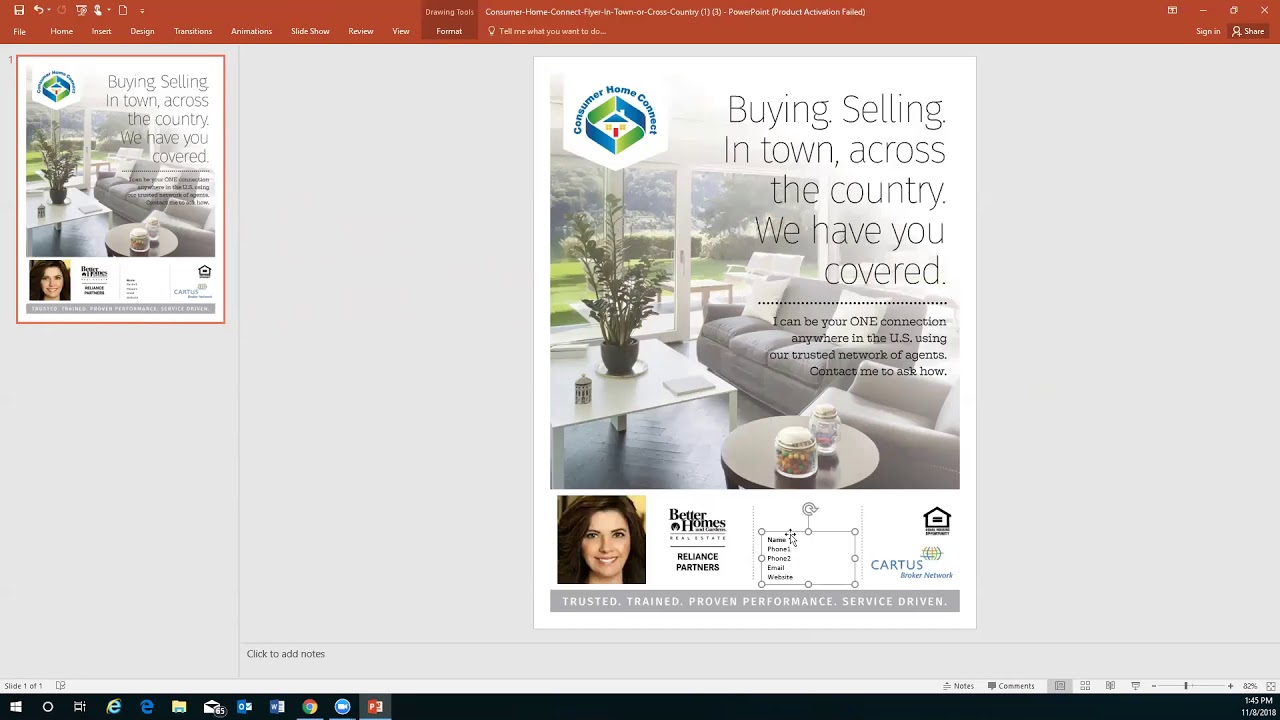1280x720 pixels.
Task: Switch to the Review tab
Action: [360, 31]
